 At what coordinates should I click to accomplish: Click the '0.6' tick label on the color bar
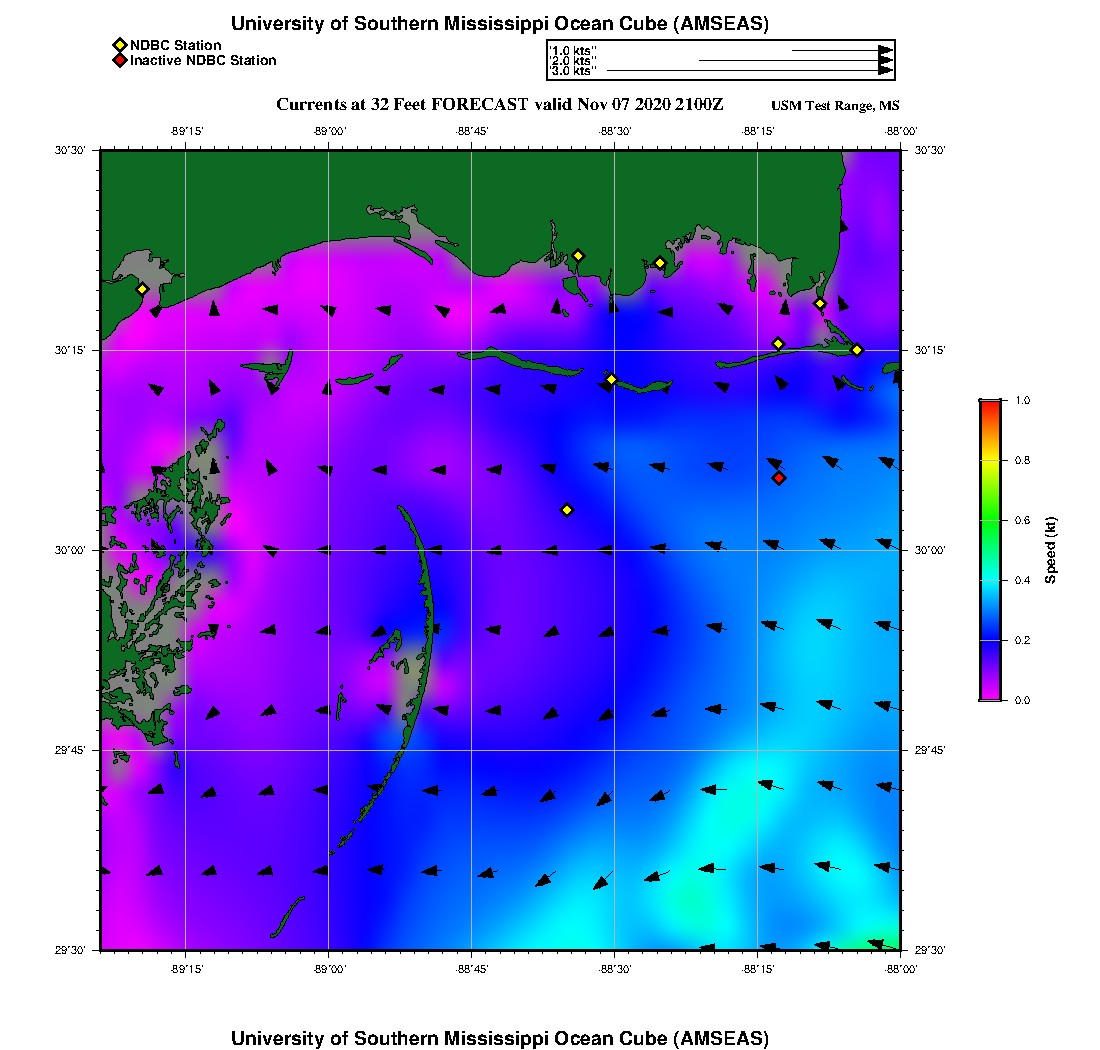pyautogui.click(x=1022, y=520)
